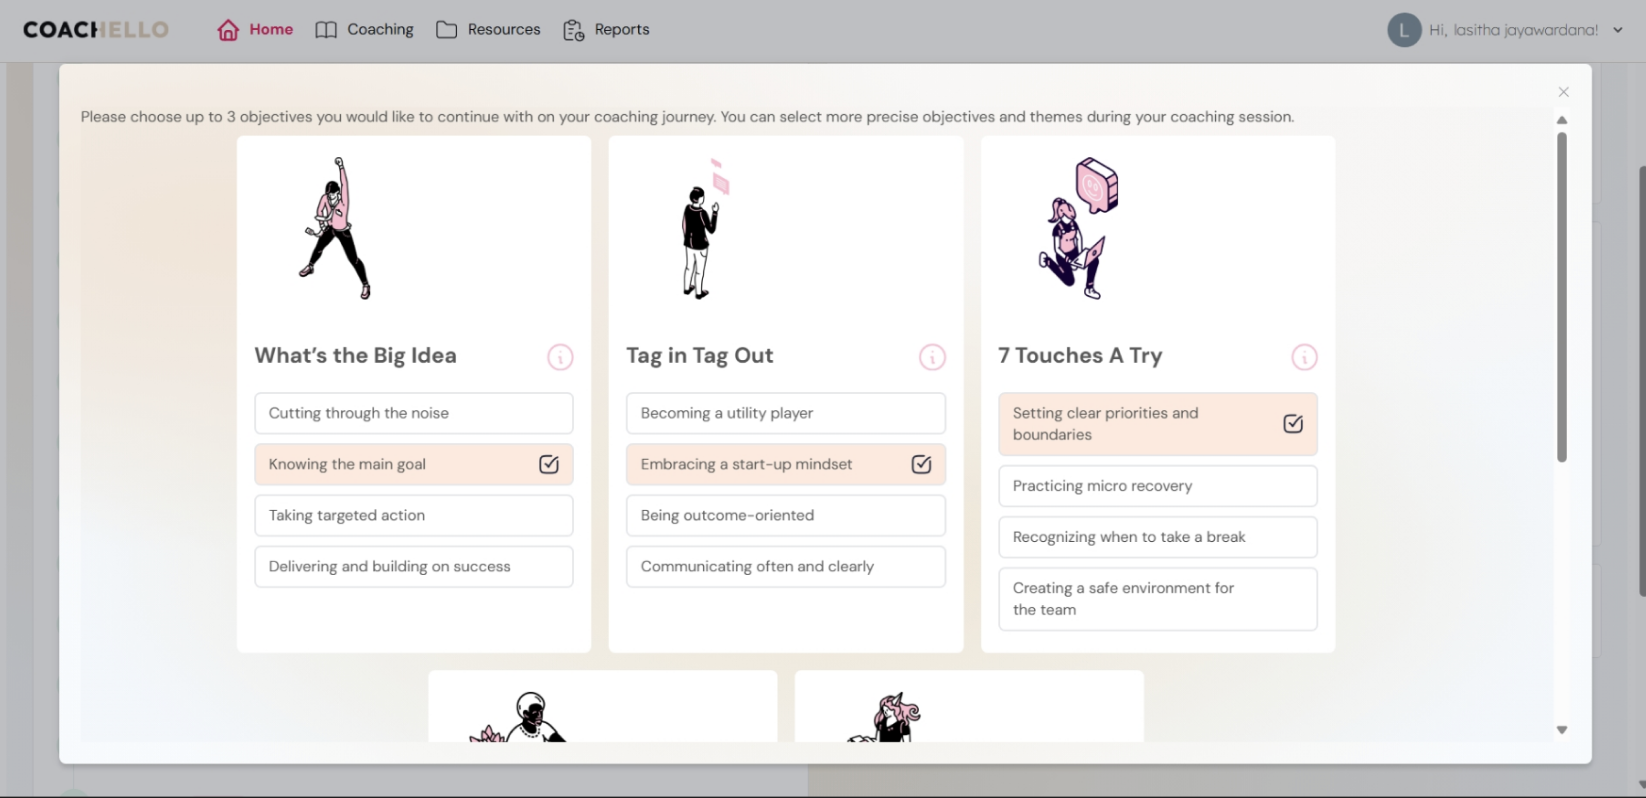Open info for What's the Big Idea
This screenshot has height=798, width=1646.
[560, 357]
